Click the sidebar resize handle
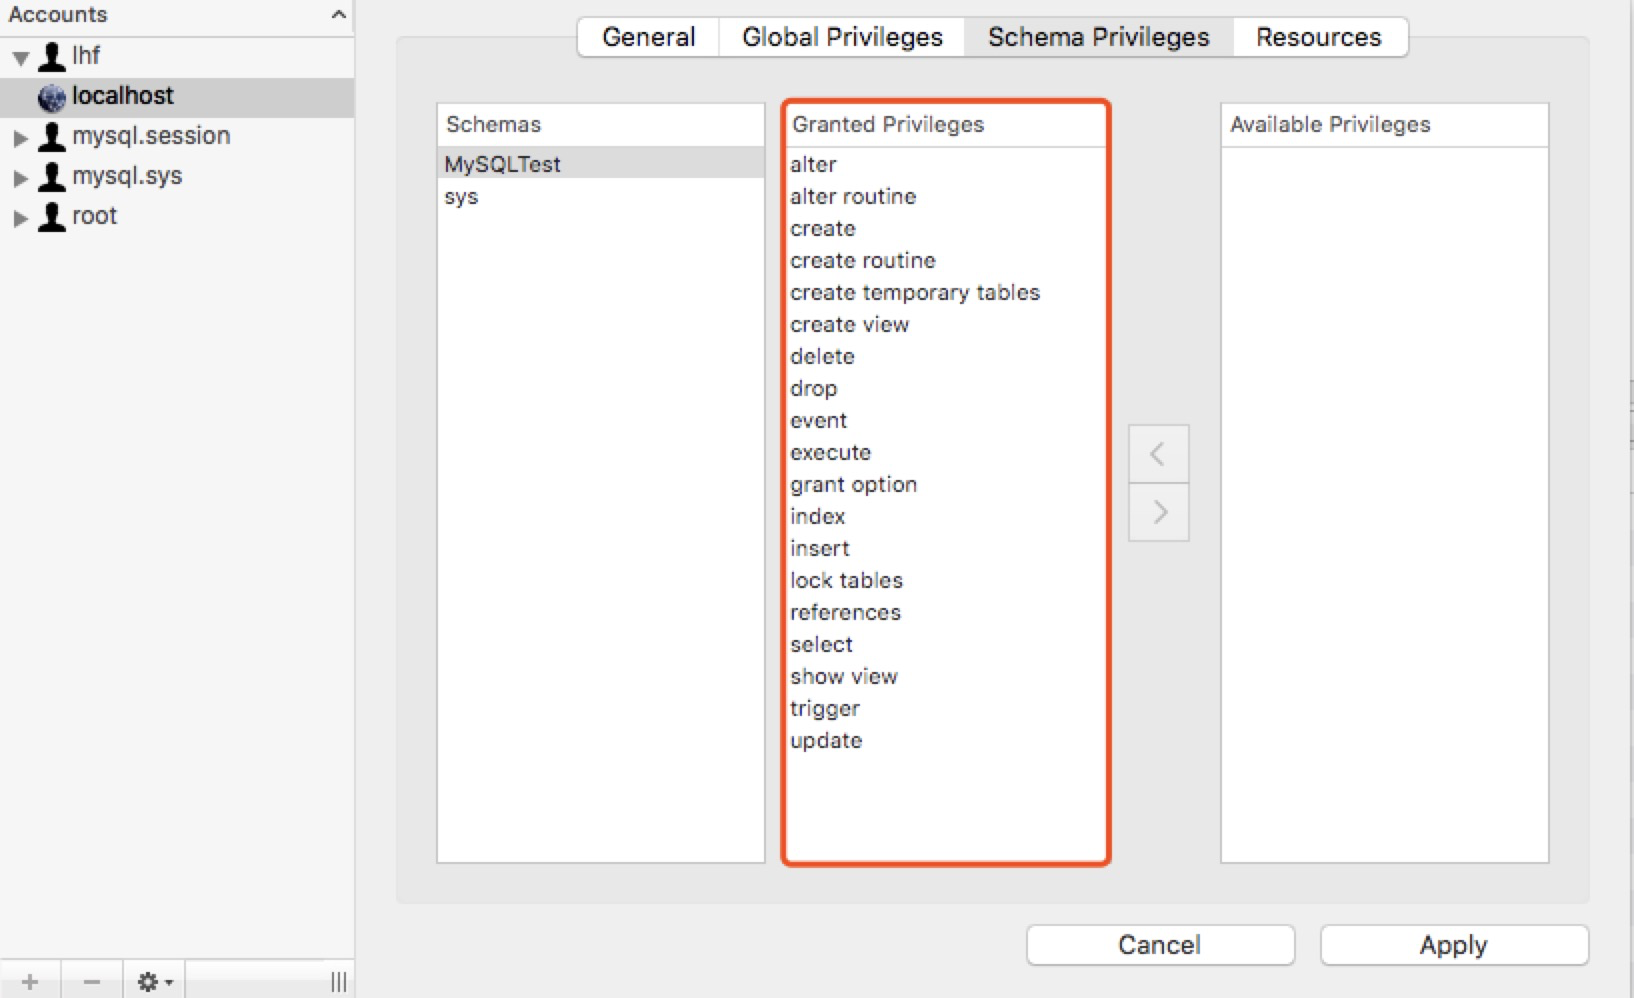This screenshot has width=1634, height=998. (x=339, y=981)
